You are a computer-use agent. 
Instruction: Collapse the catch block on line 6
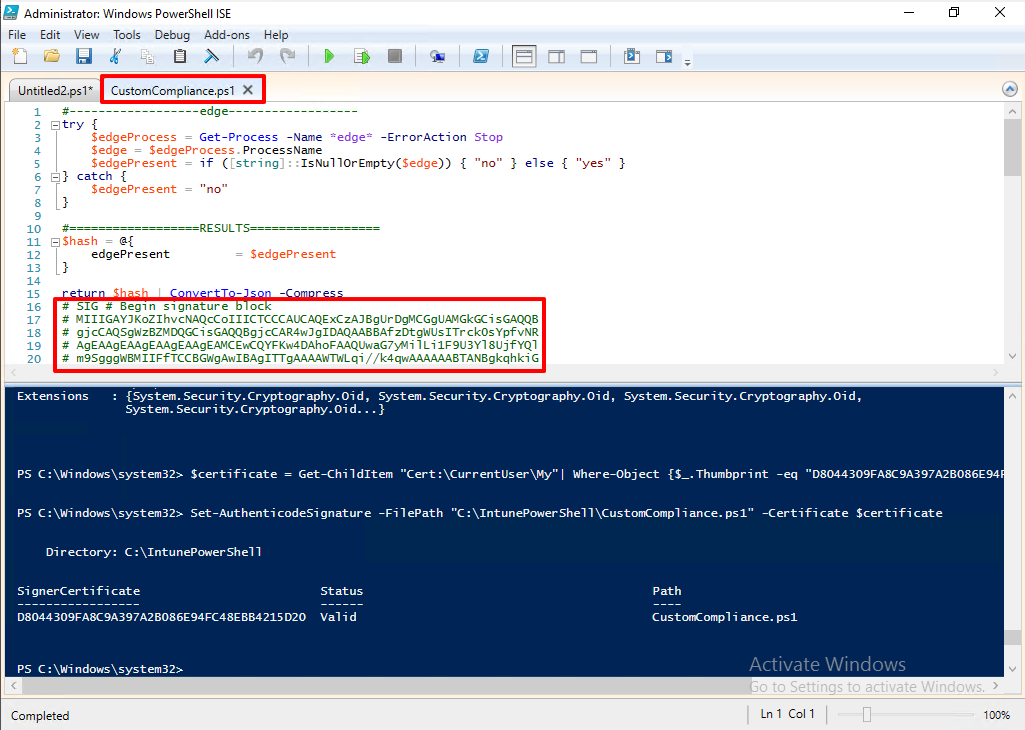pyautogui.click(x=56, y=176)
